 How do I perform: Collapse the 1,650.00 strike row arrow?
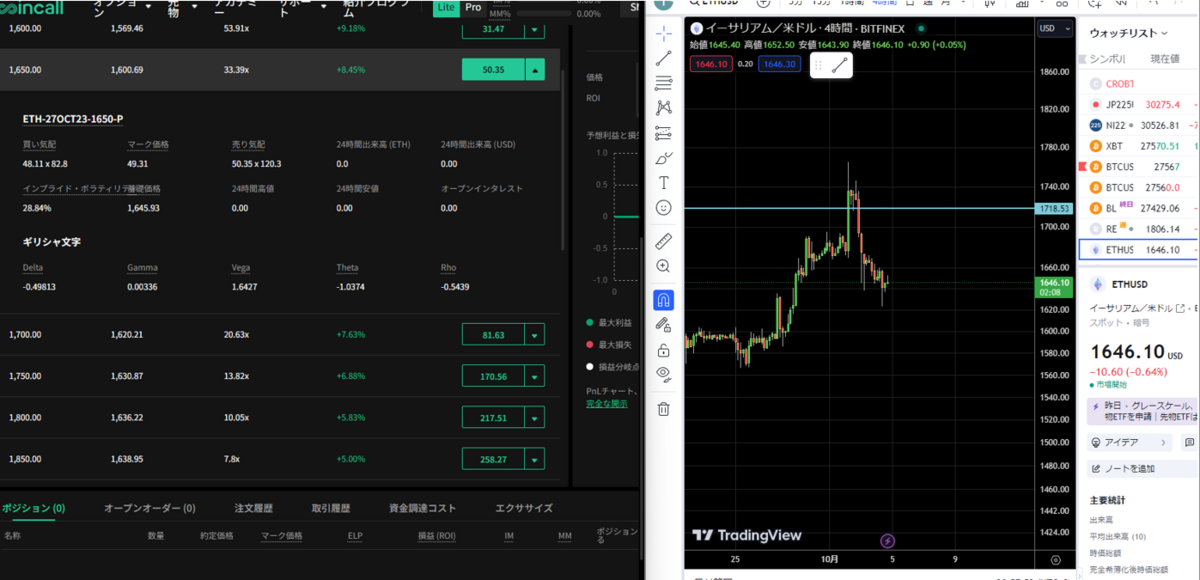pos(535,70)
